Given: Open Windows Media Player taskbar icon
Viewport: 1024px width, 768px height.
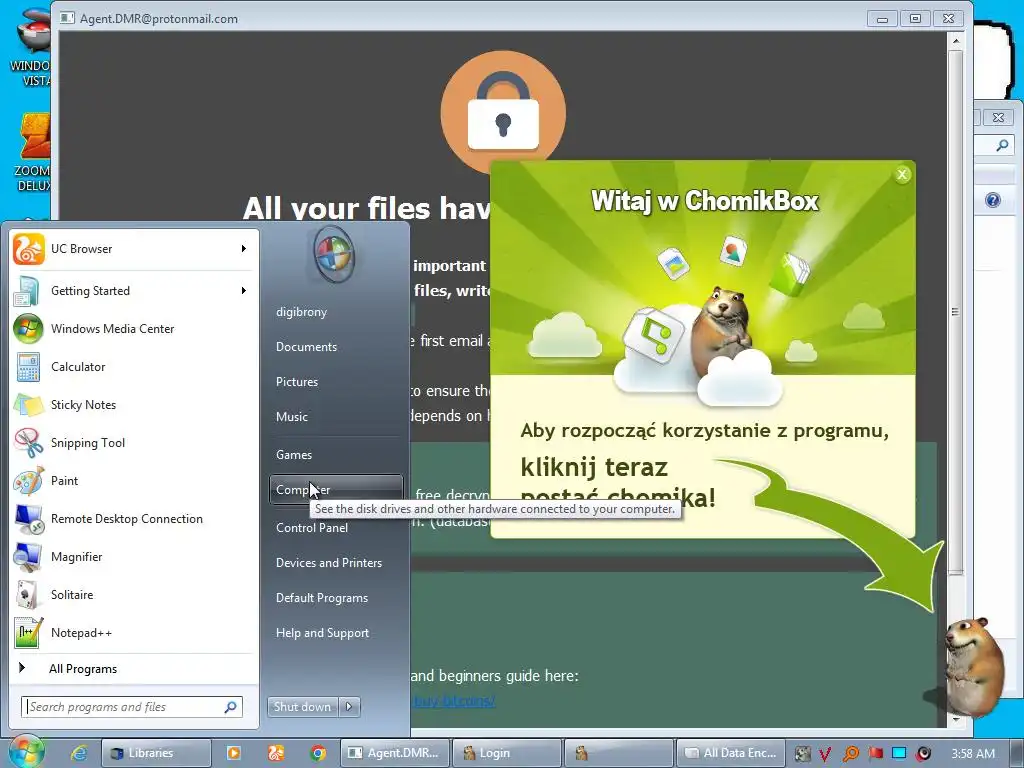Looking at the screenshot, I should click(233, 753).
